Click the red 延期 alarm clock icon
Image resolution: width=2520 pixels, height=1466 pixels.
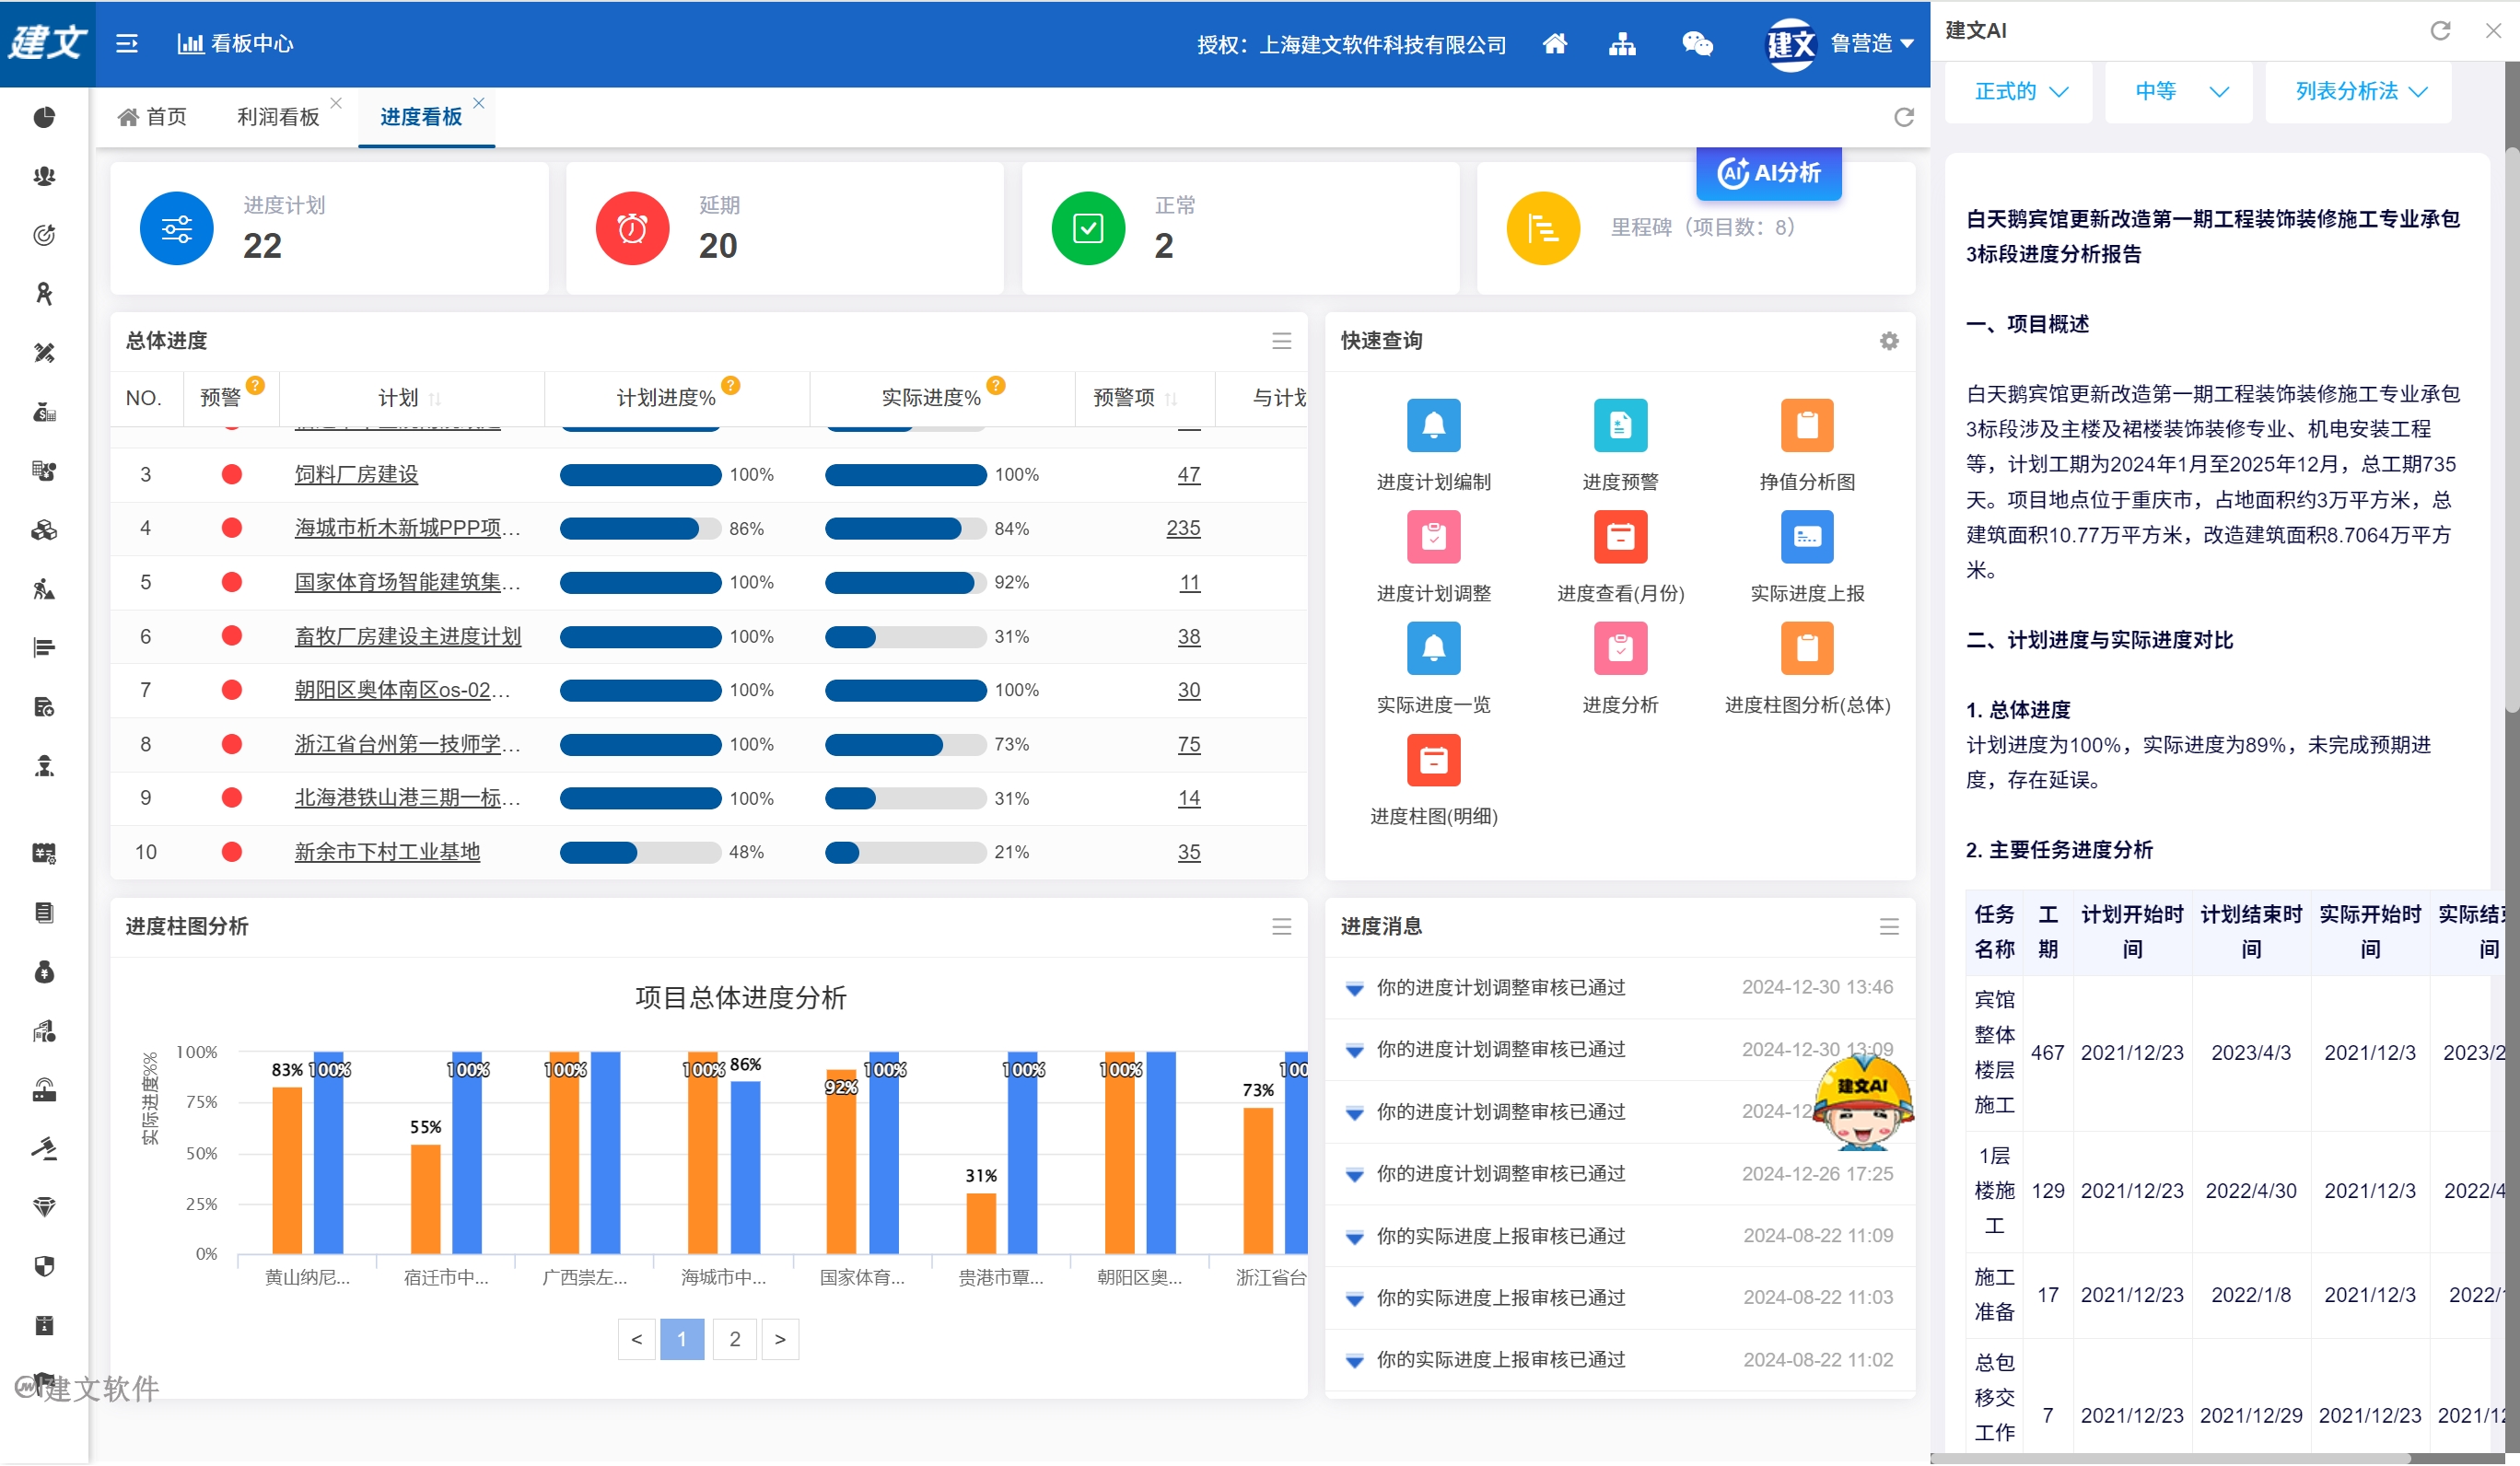point(632,228)
